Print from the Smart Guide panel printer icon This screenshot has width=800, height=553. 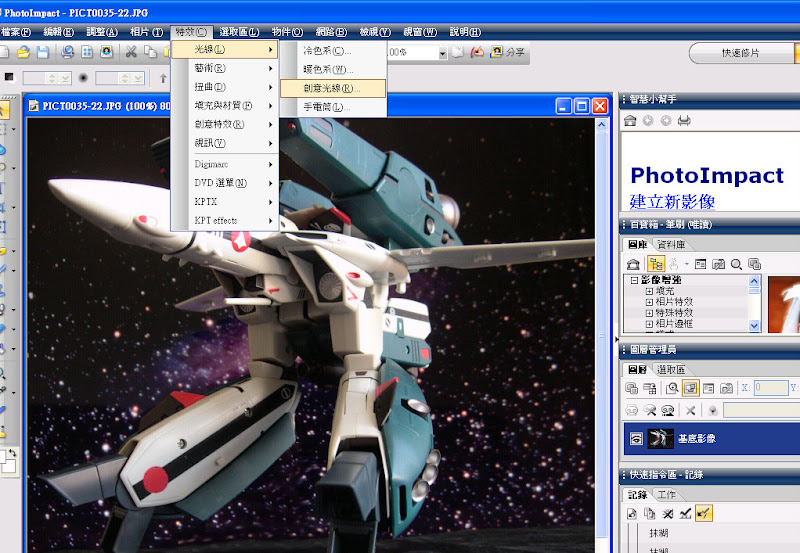click(x=684, y=120)
